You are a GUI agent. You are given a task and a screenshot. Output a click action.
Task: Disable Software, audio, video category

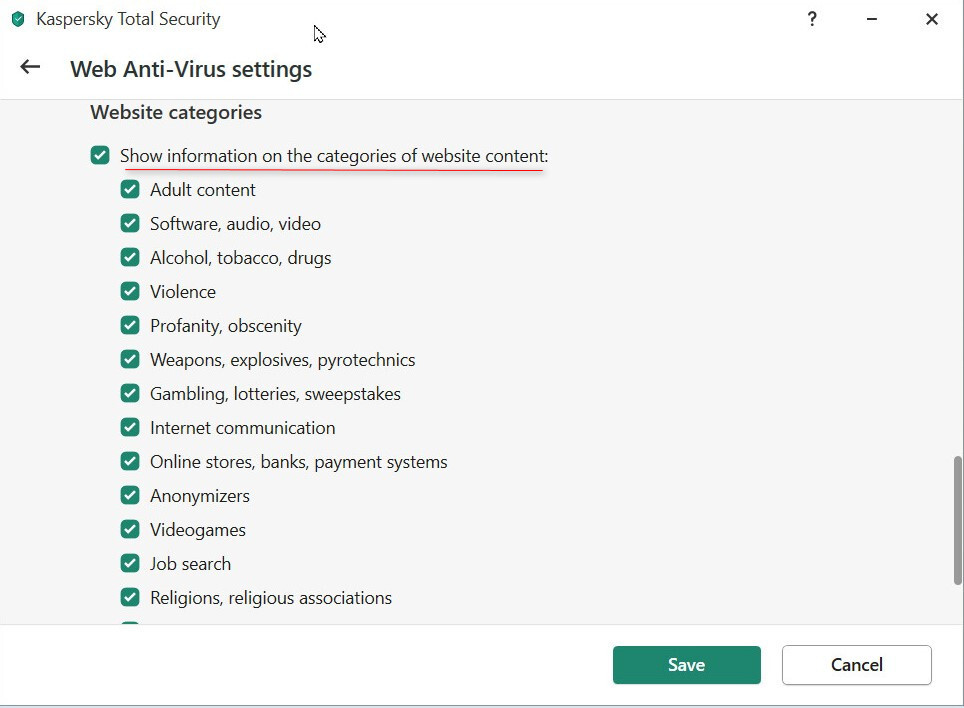click(x=130, y=224)
